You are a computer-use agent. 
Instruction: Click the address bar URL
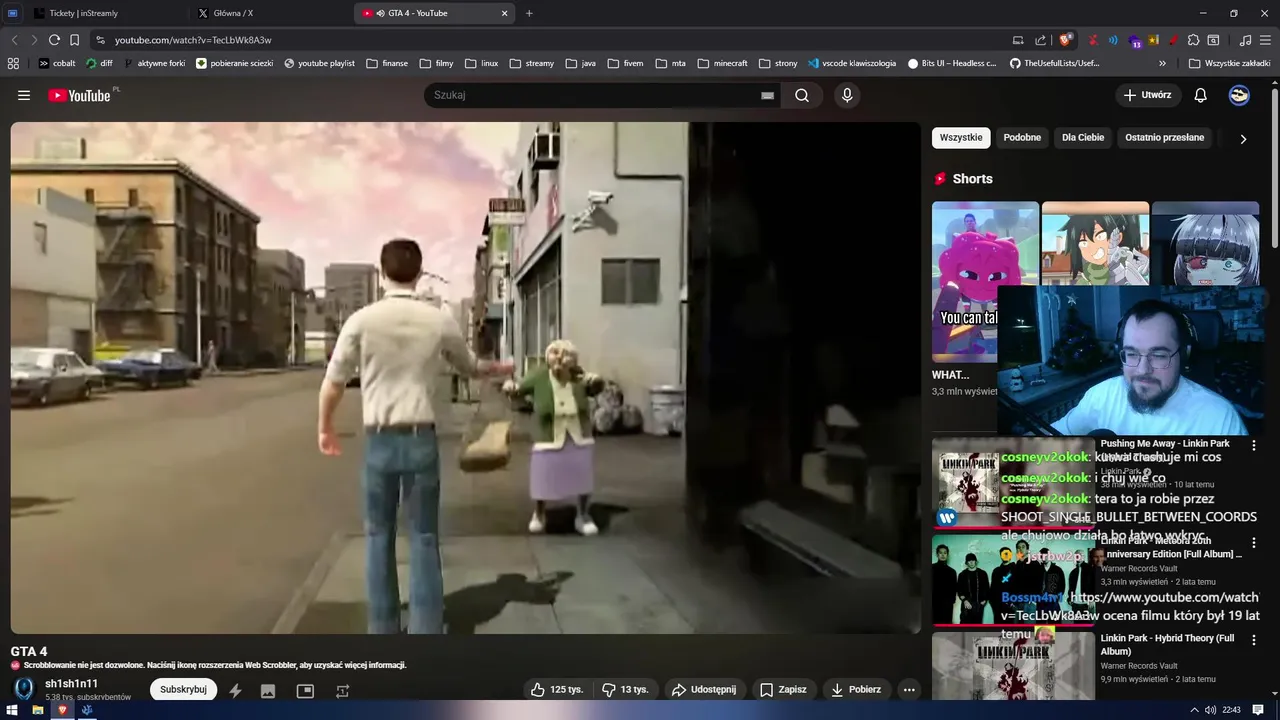coord(193,40)
